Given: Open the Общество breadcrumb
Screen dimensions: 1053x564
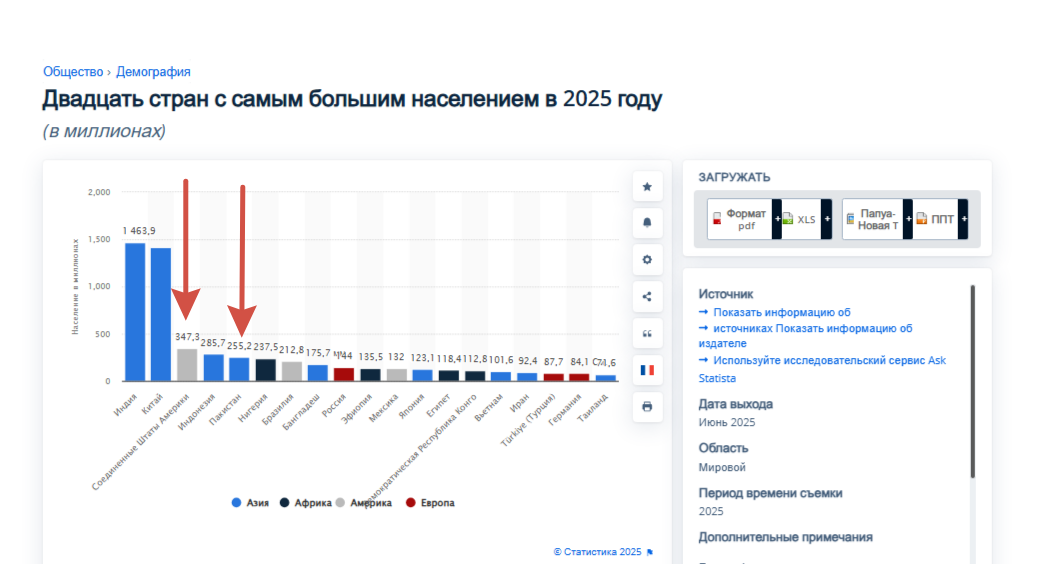Looking at the screenshot, I should [x=73, y=72].
